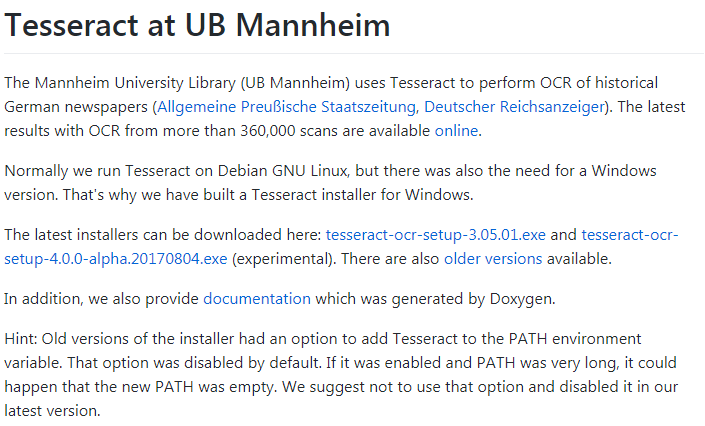Screen dimensions: 705x426
Task: Click the "Tesseract at UB Mannheim" heading
Action: [x=197, y=25]
